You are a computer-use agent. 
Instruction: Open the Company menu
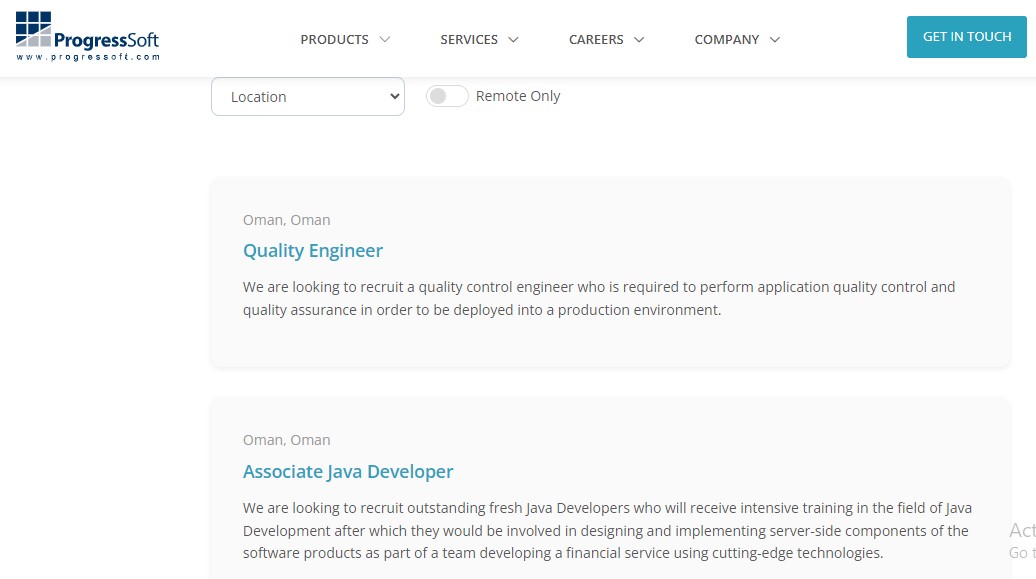tap(727, 40)
